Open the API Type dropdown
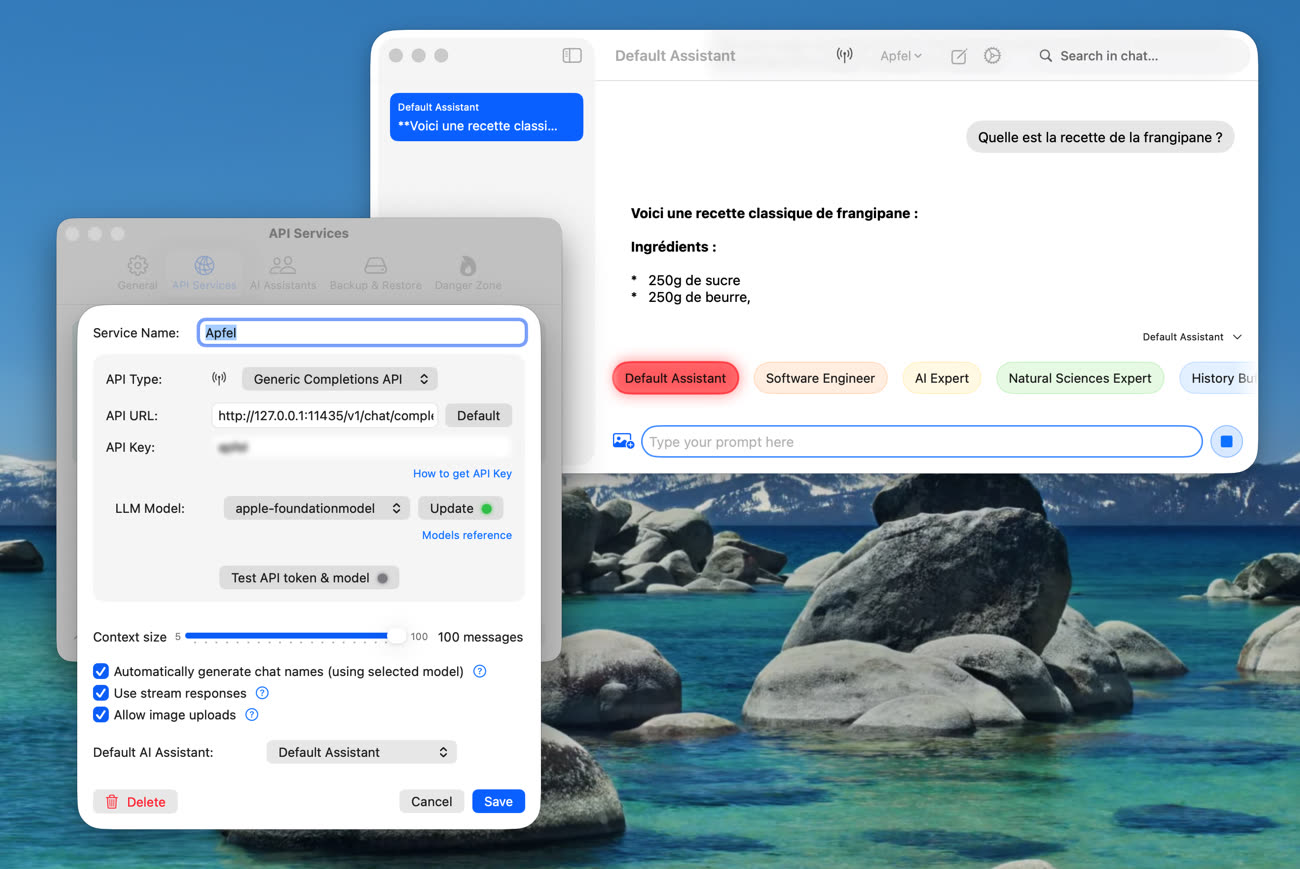1300x869 pixels. (340, 379)
